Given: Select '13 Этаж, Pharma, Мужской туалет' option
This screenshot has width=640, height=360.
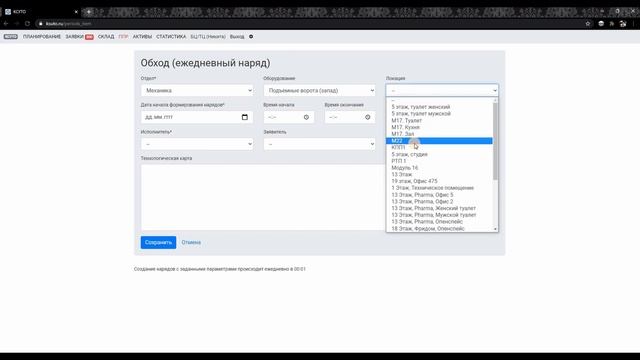Looking at the screenshot, I should click(439, 215).
